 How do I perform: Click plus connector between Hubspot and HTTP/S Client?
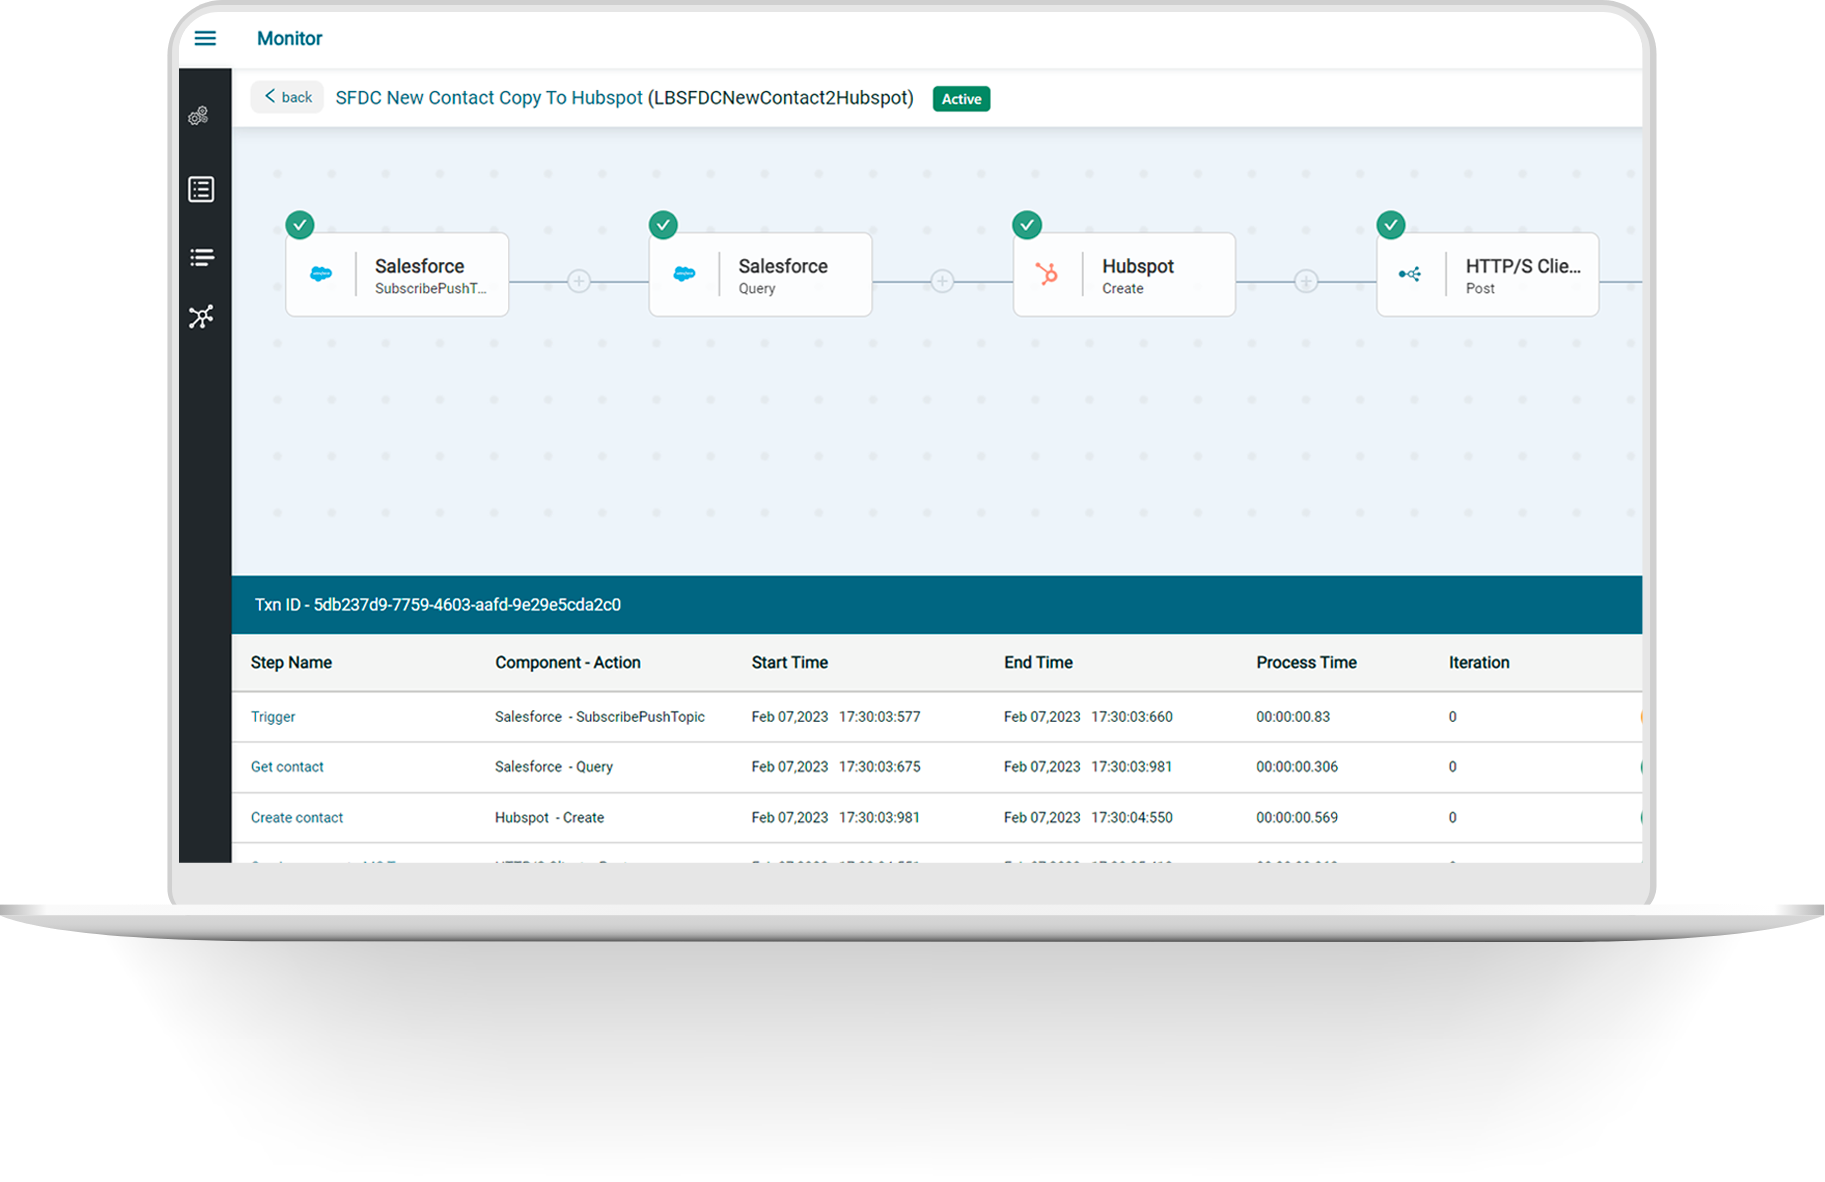1305,281
